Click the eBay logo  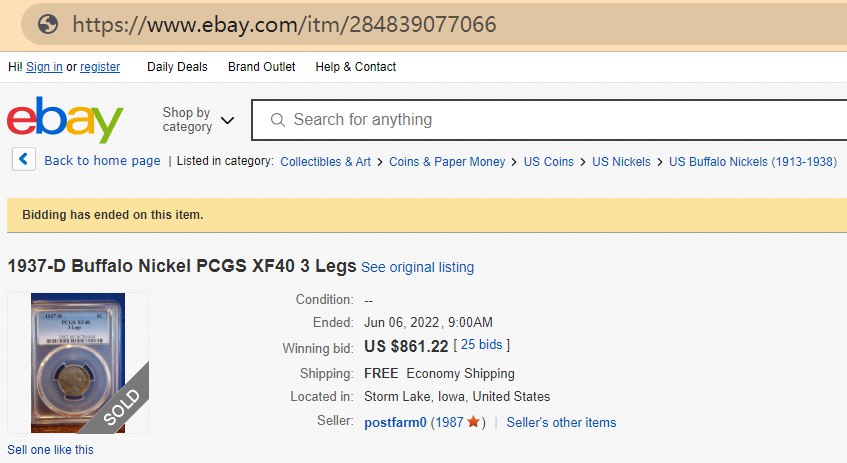65,120
